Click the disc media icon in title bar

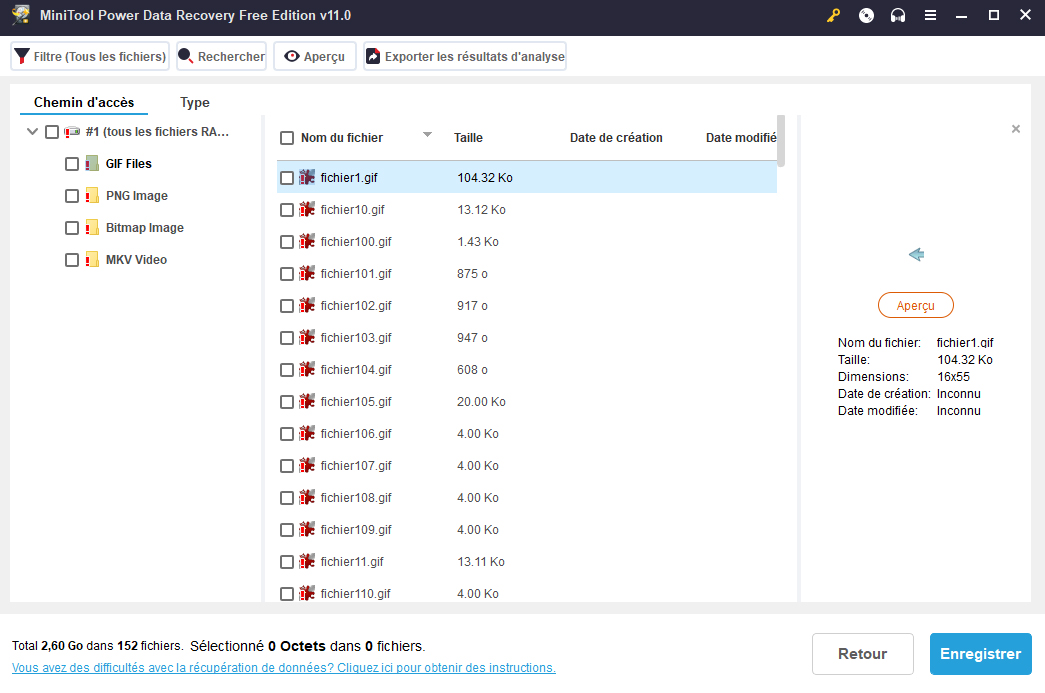866,16
